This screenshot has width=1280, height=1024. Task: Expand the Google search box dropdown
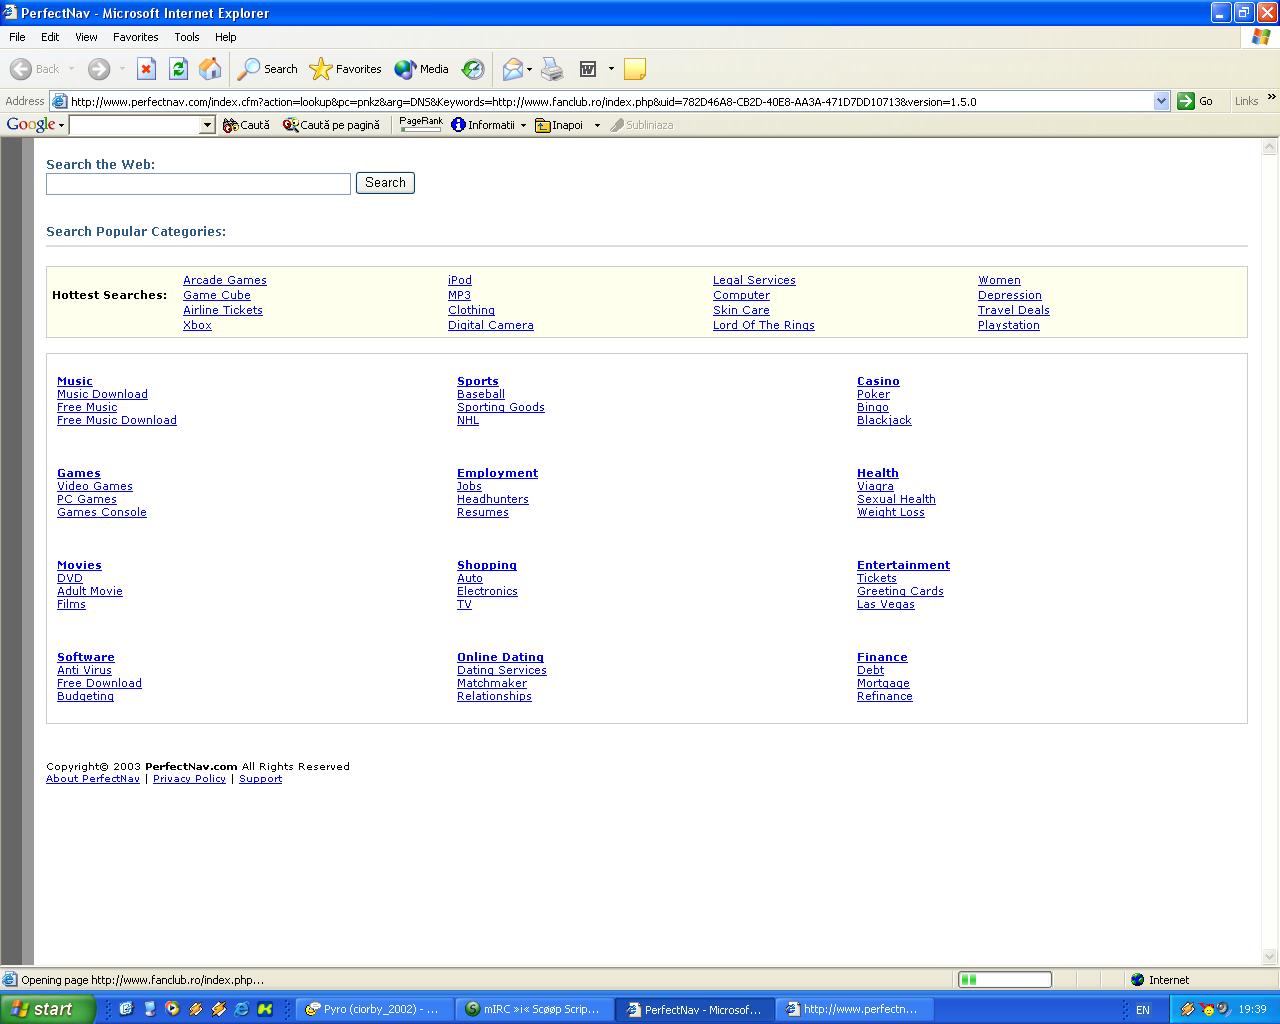click(x=207, y=125)
